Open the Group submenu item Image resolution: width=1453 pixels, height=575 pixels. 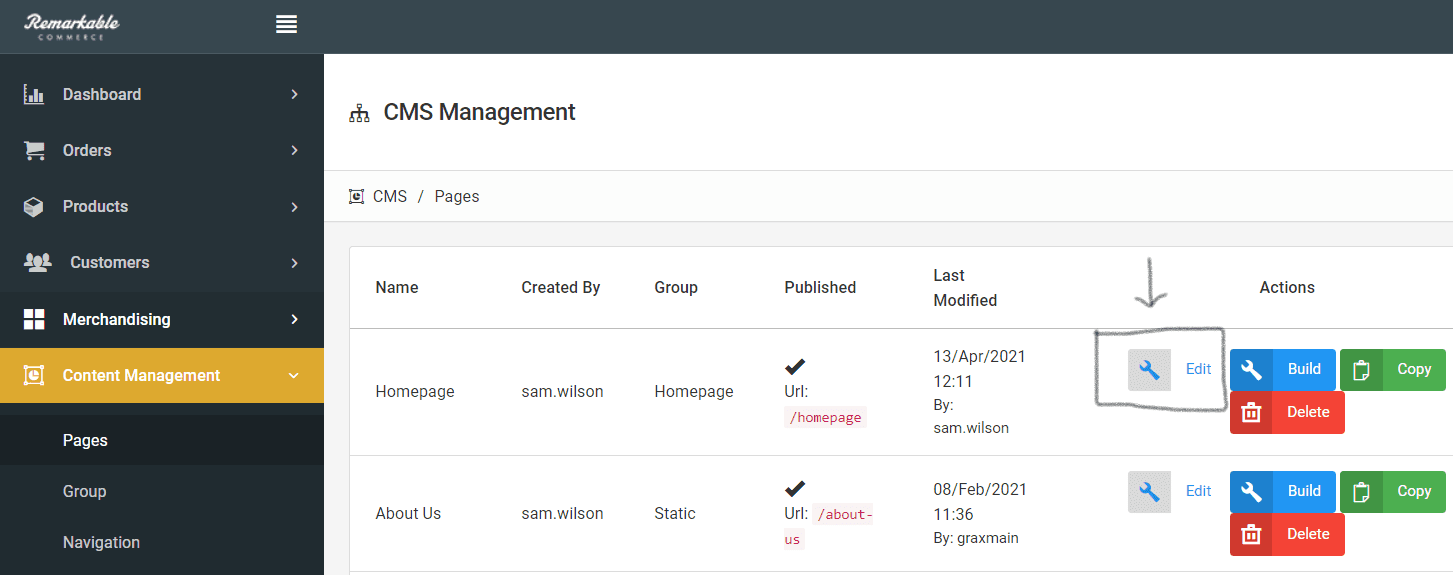[x=85, y=492]
